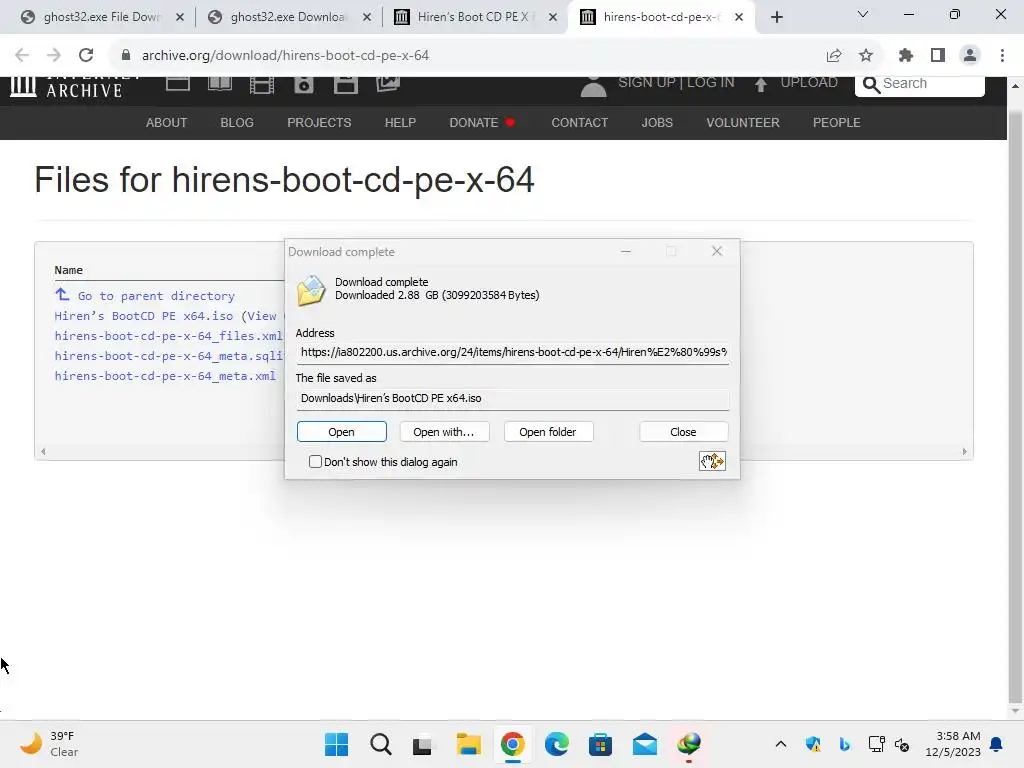Click hirens-boot-cd-pe-x-64_files.xml link
The width and height of the screenshot is (1024, 768).
pyautogui.click(x=169, y=336)
